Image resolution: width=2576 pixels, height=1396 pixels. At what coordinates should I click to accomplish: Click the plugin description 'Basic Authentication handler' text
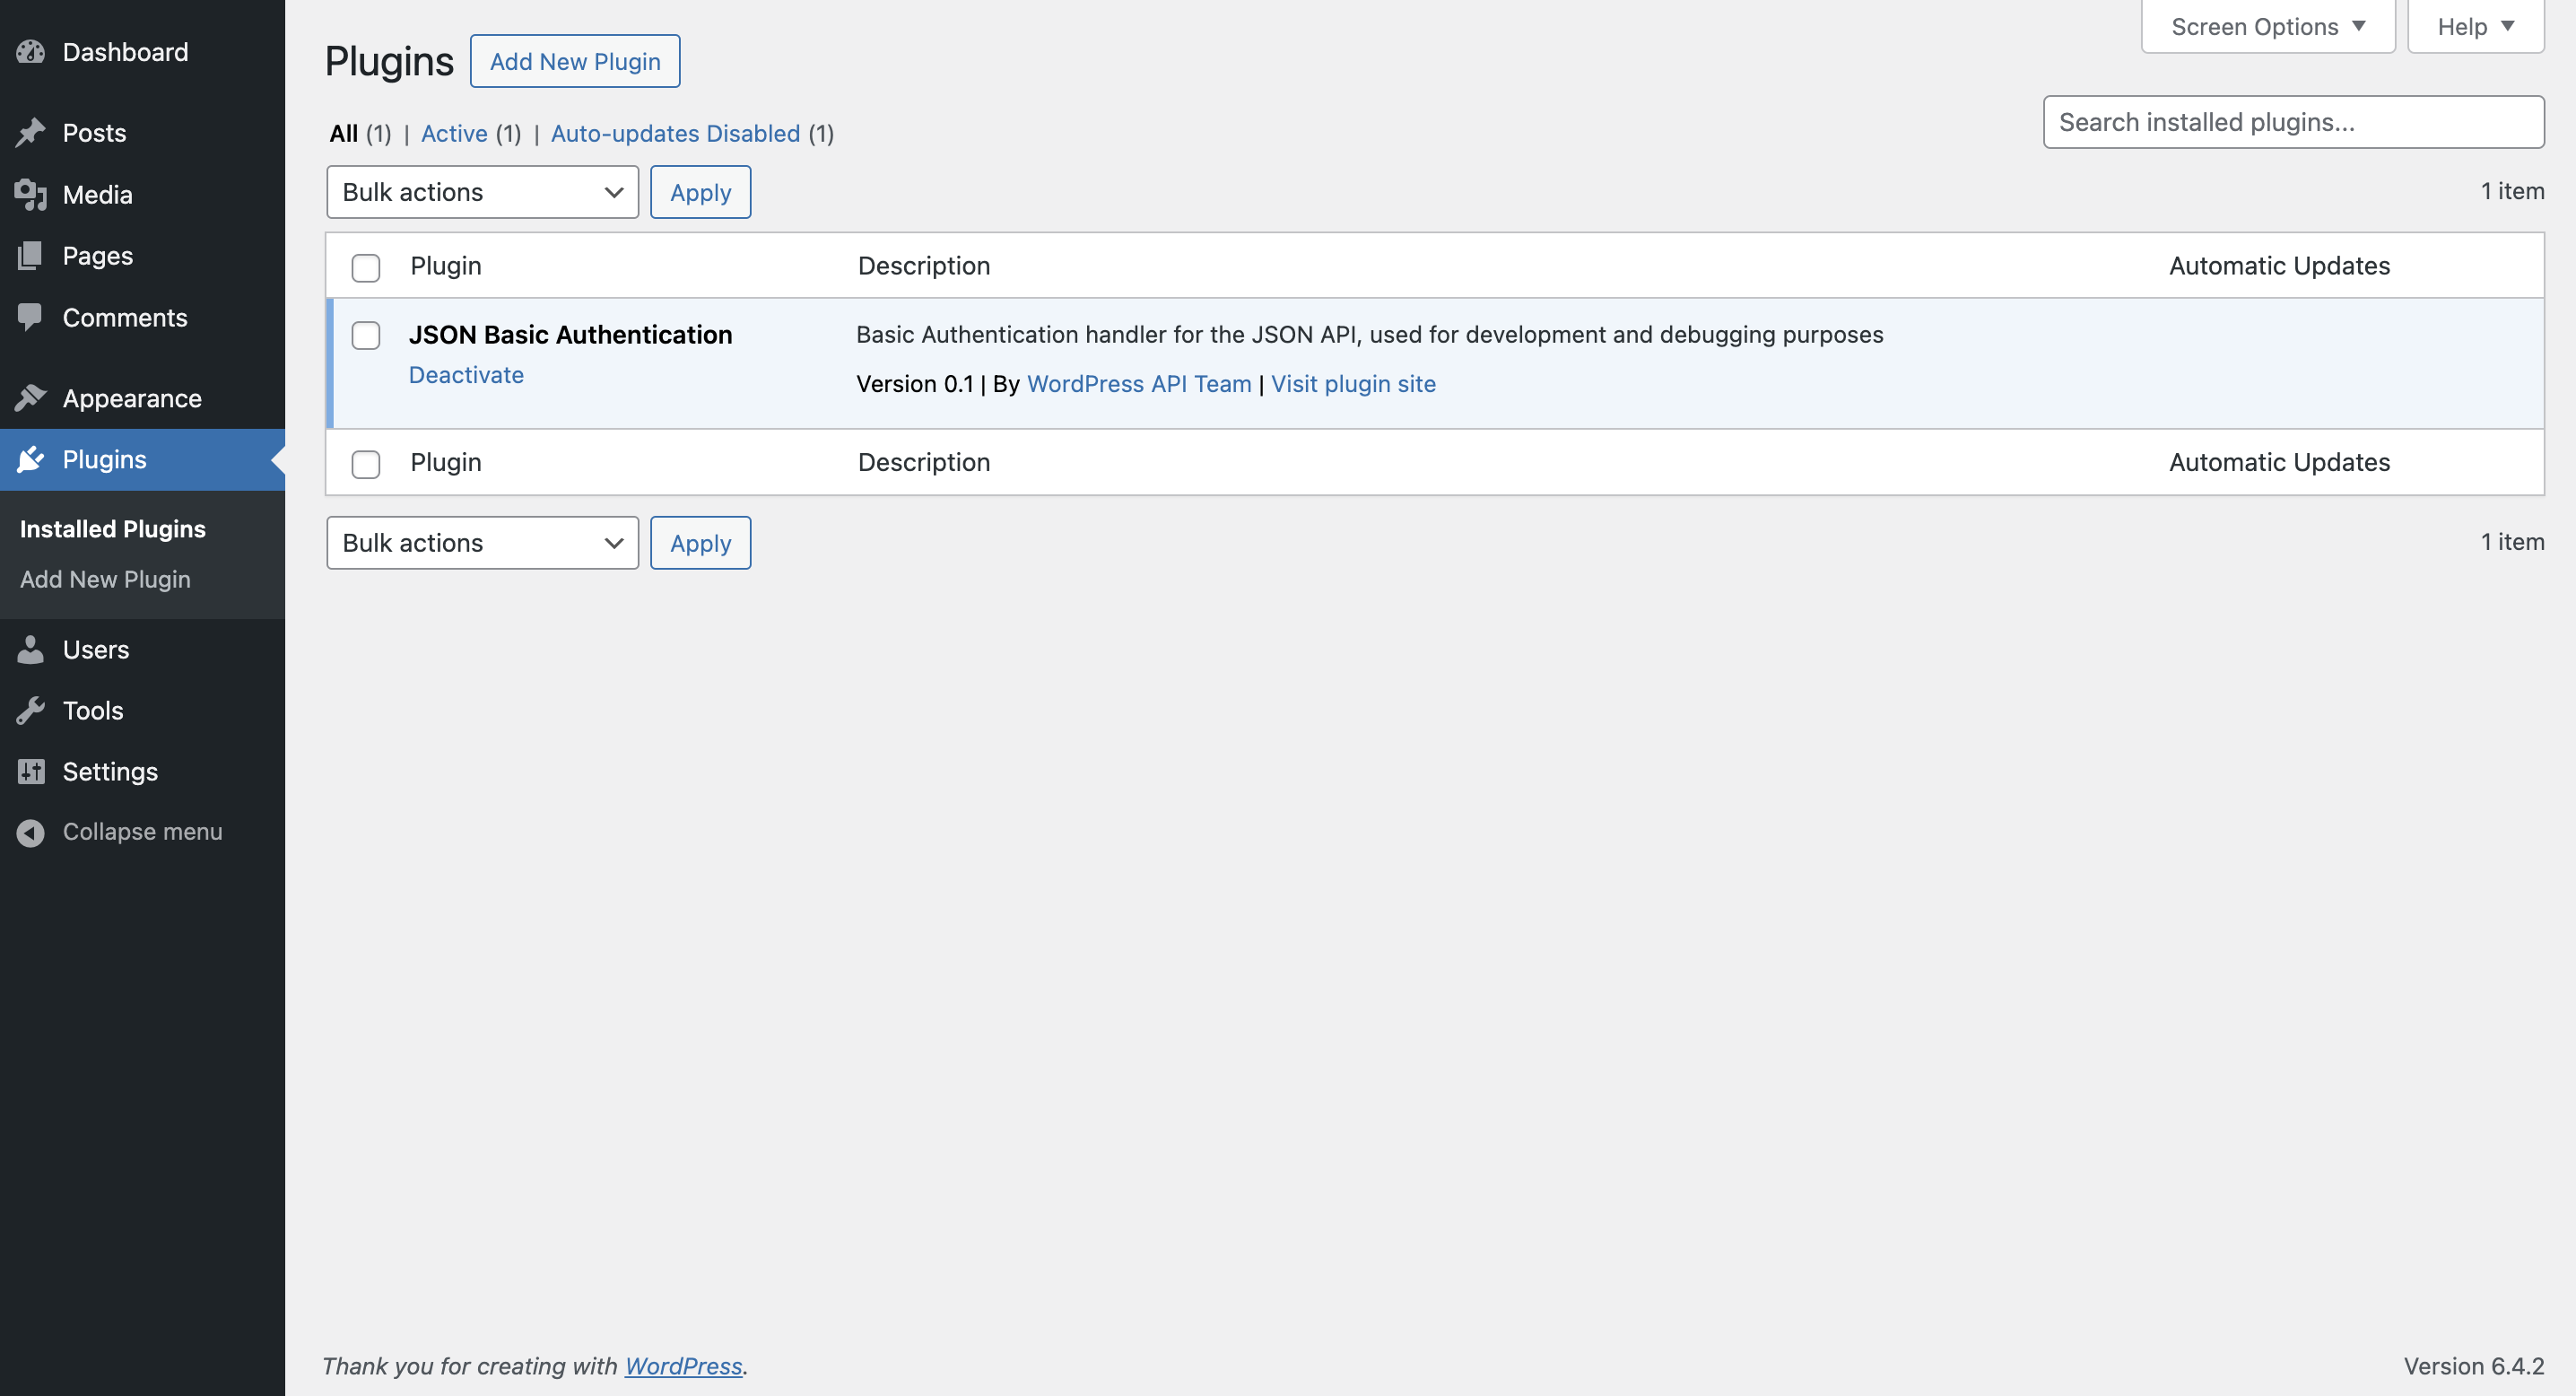tap(1370, 335)
